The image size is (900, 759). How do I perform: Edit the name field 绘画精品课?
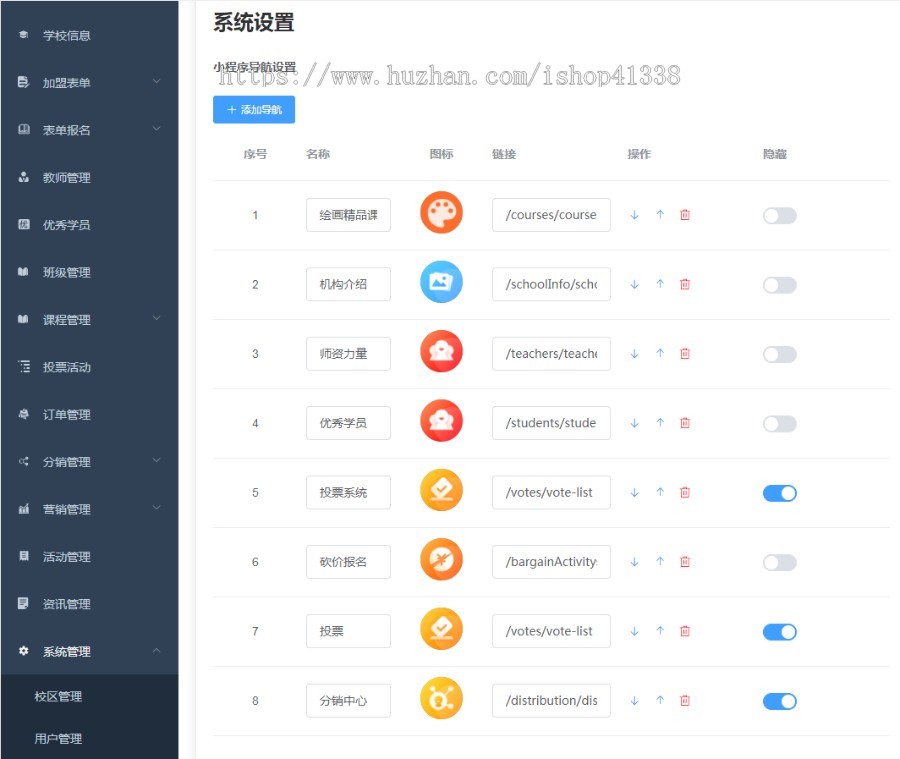(348, 215)
